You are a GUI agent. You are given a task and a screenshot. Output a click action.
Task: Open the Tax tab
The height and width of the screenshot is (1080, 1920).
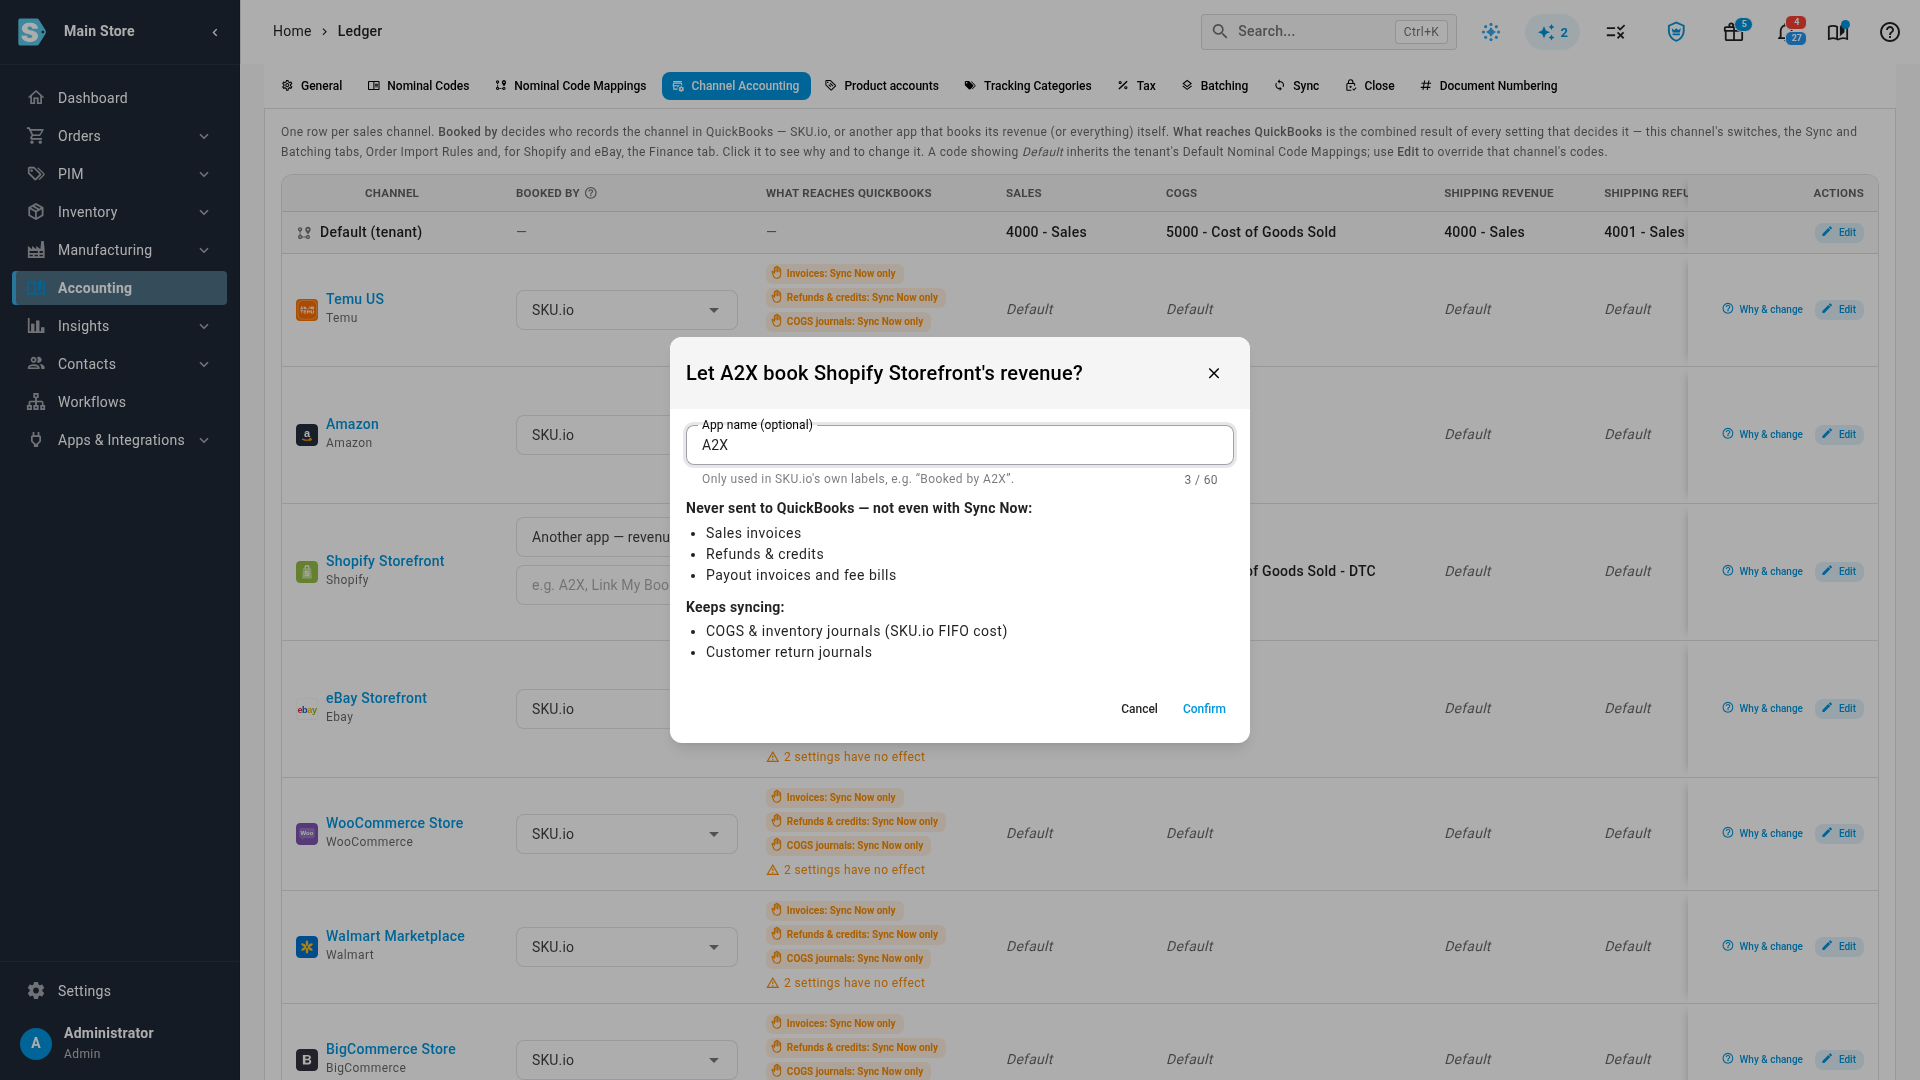point(1137,86)
